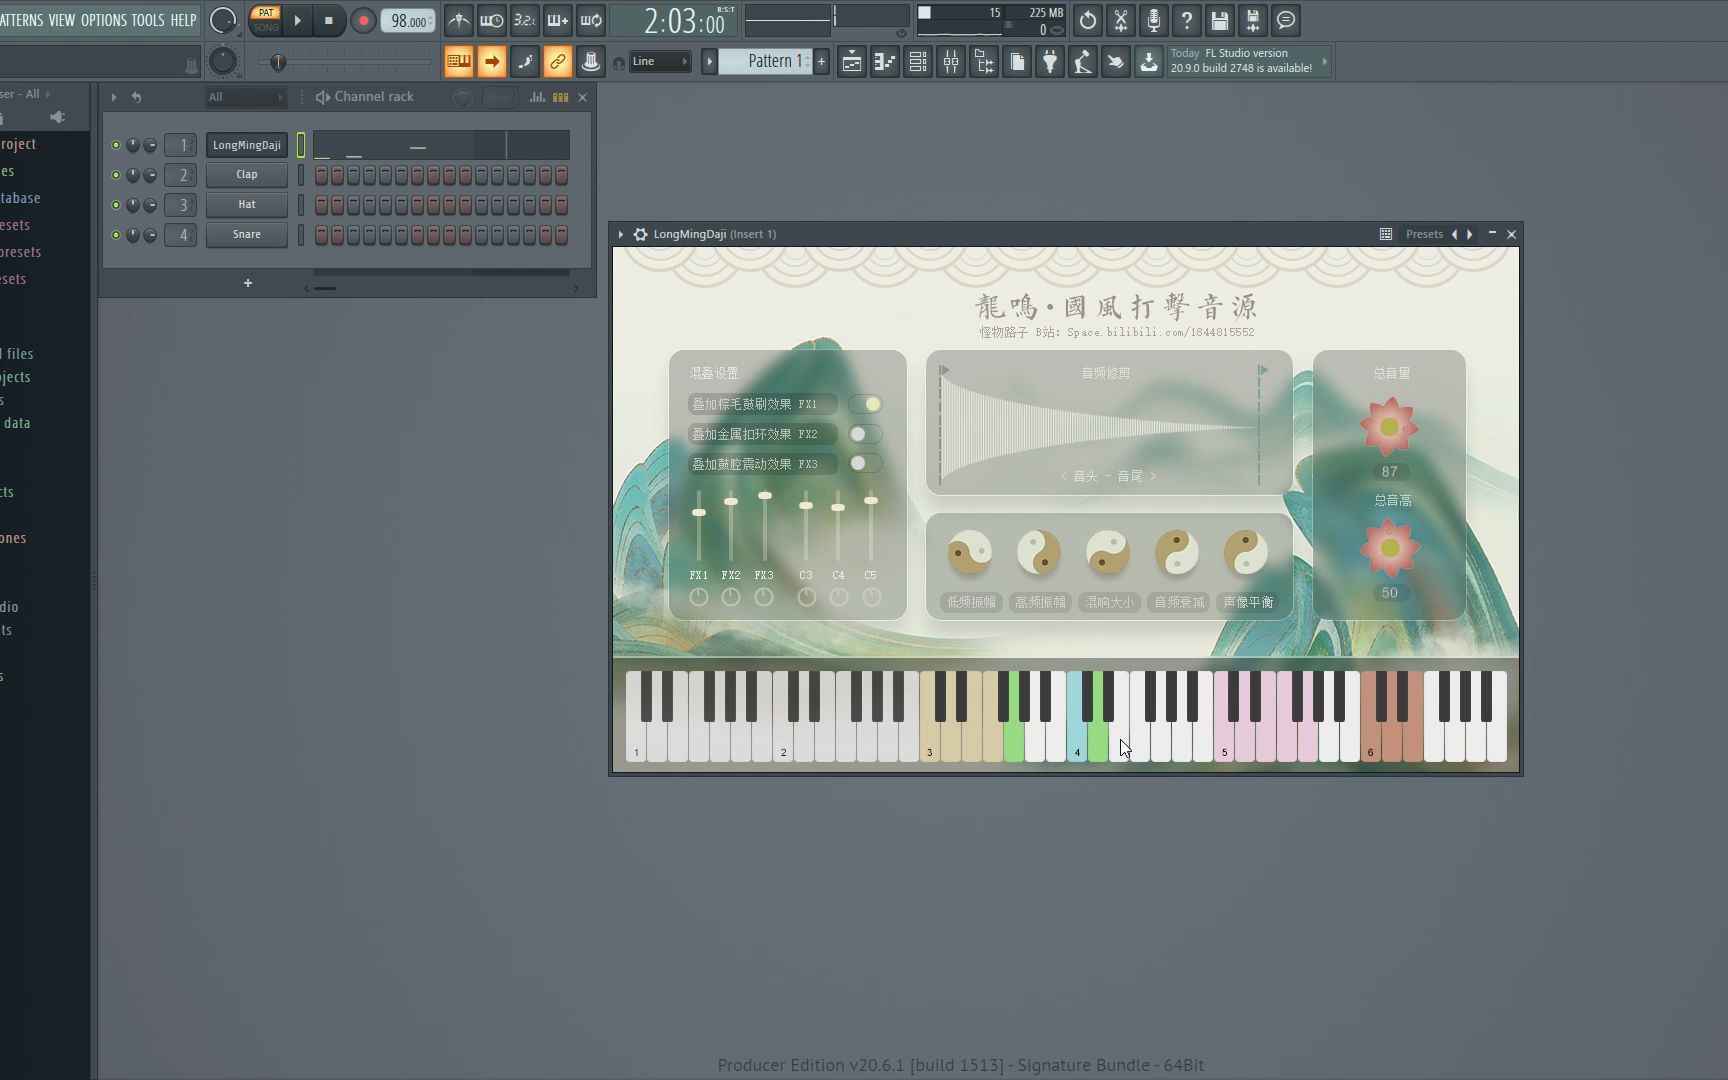This screenshot has height=1080, width=1728.
Task: Open the Playlist view icon
Action: 852,62
